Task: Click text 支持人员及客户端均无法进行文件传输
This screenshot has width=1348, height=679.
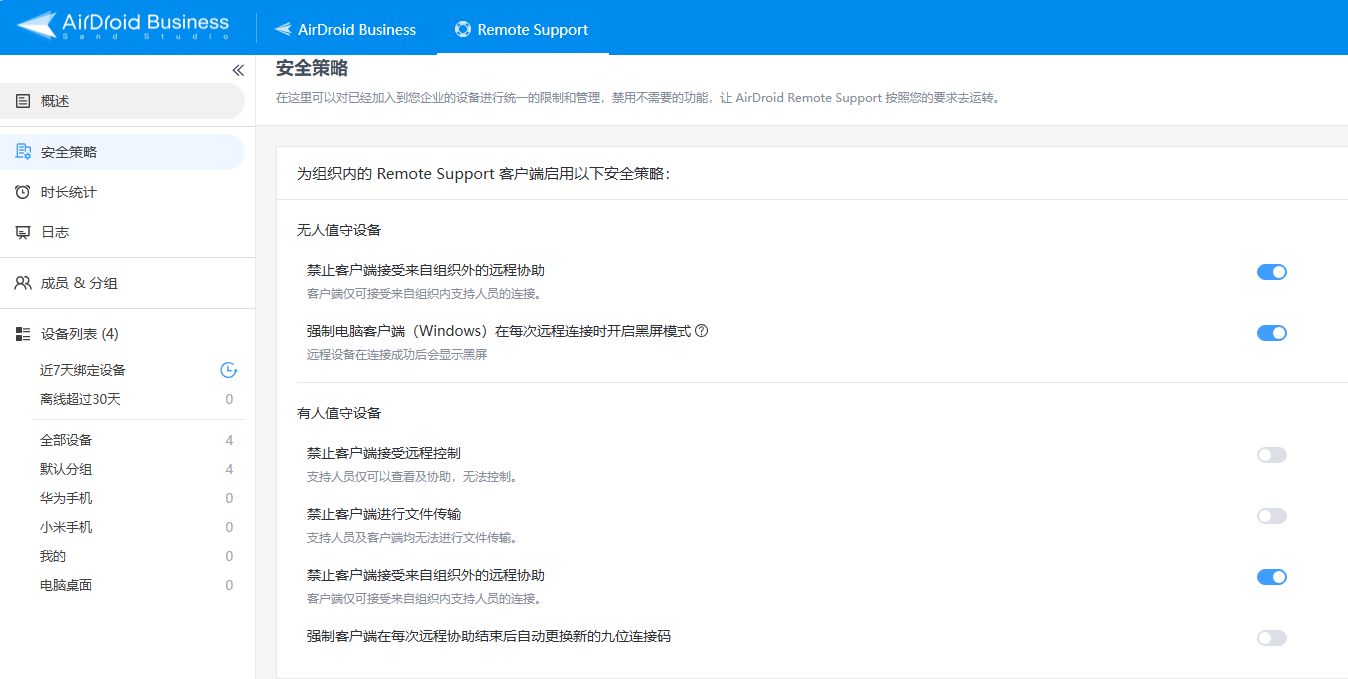Action: pyautogui.click(x=412, y=538)
